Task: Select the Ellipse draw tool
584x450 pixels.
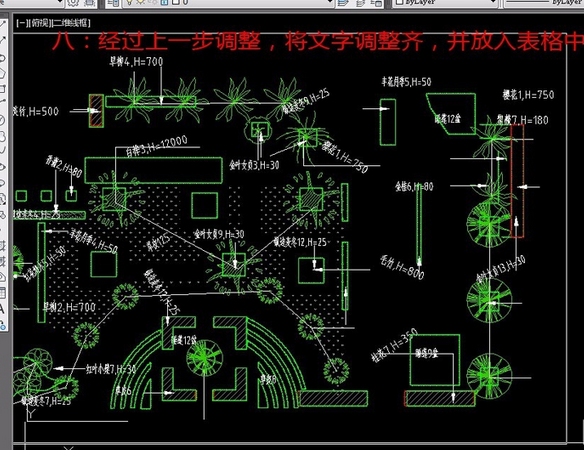Action: 2,167
